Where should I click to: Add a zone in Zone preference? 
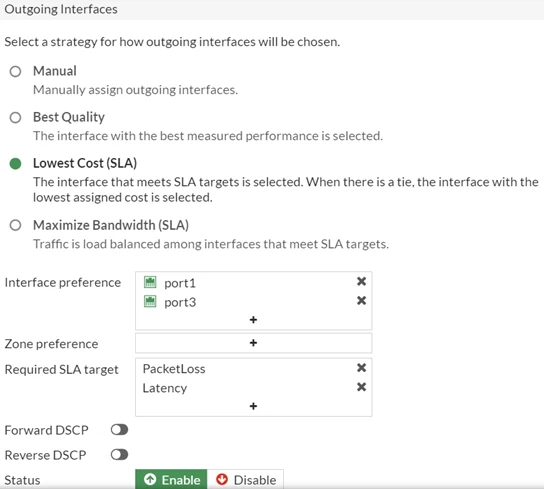point(253,343)
